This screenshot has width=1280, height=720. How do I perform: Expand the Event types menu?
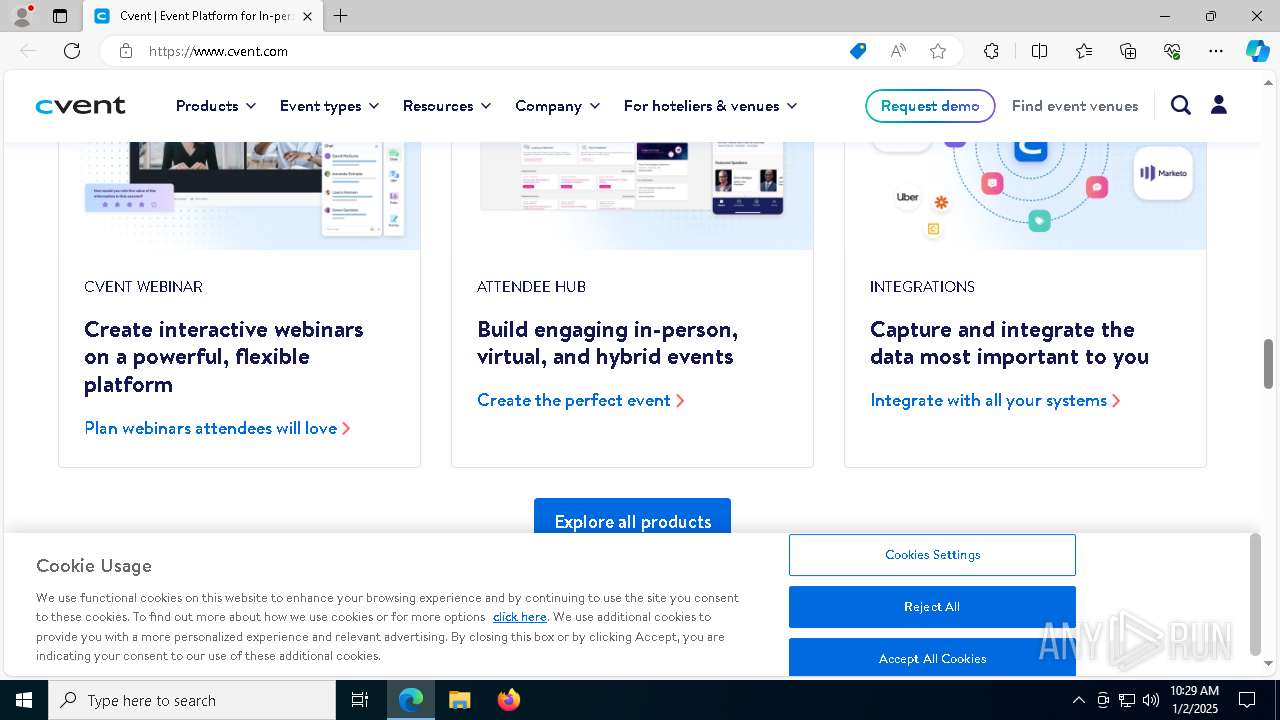[329, 106]
